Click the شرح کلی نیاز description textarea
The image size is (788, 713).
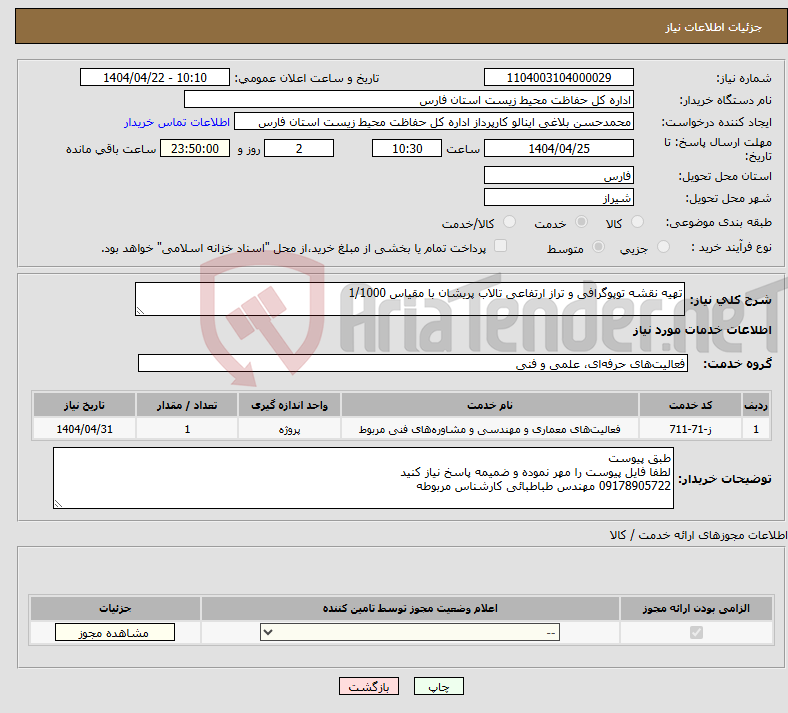(410, 299)
